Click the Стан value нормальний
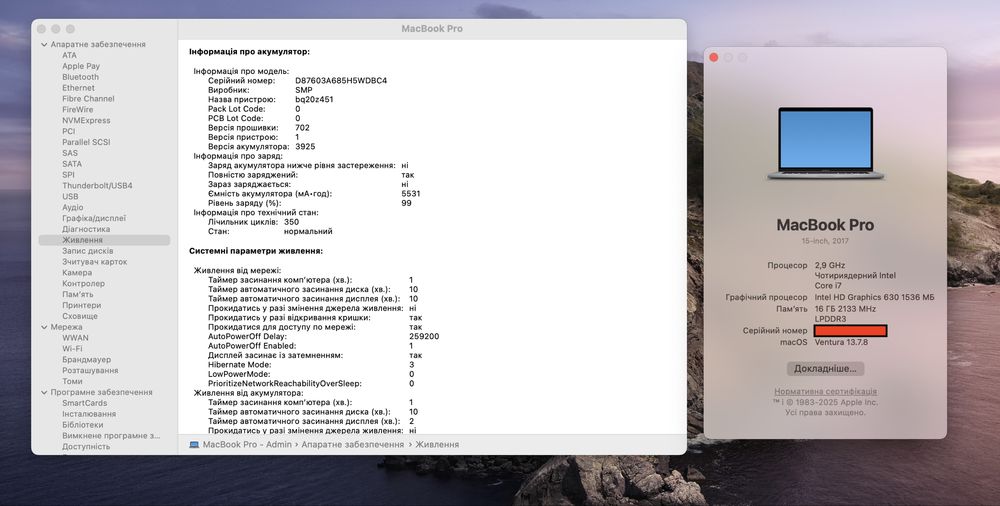The height and width of the screenshot is (506, 1000). [308, 232]
